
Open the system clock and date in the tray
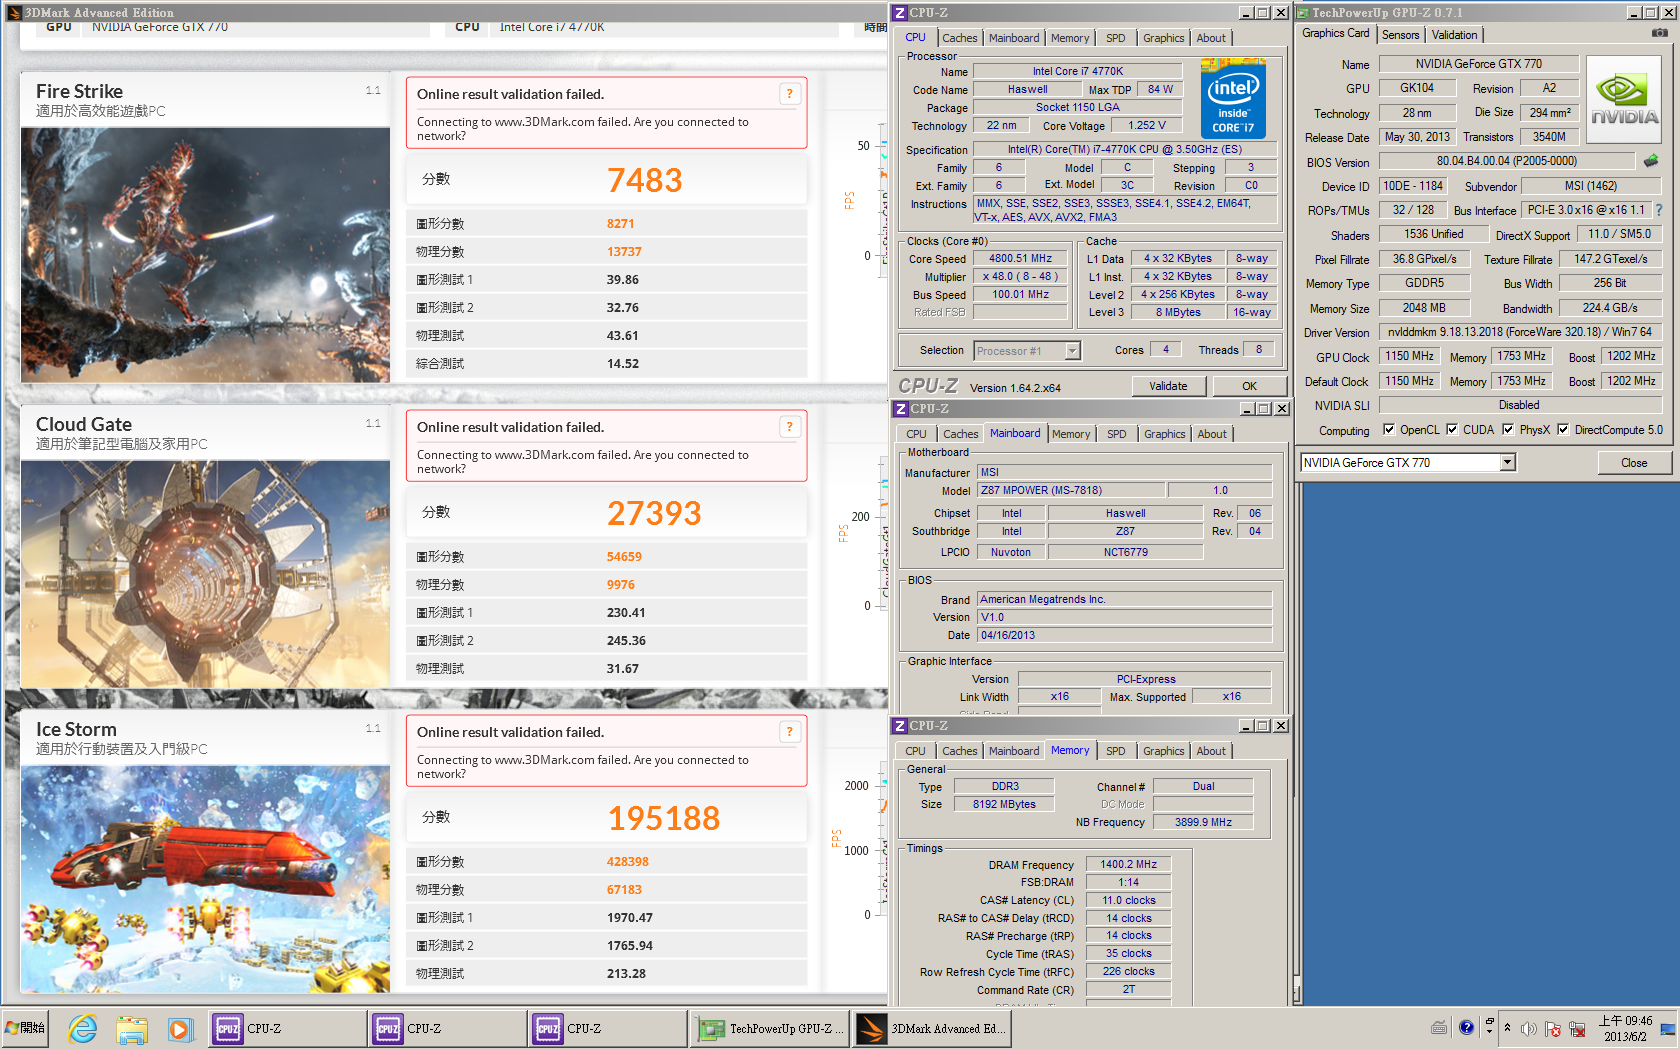[1625, 1028]
